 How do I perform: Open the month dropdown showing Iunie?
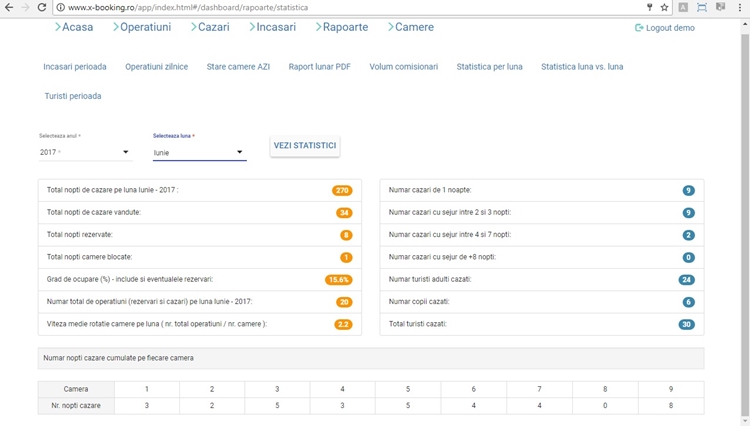199,153
